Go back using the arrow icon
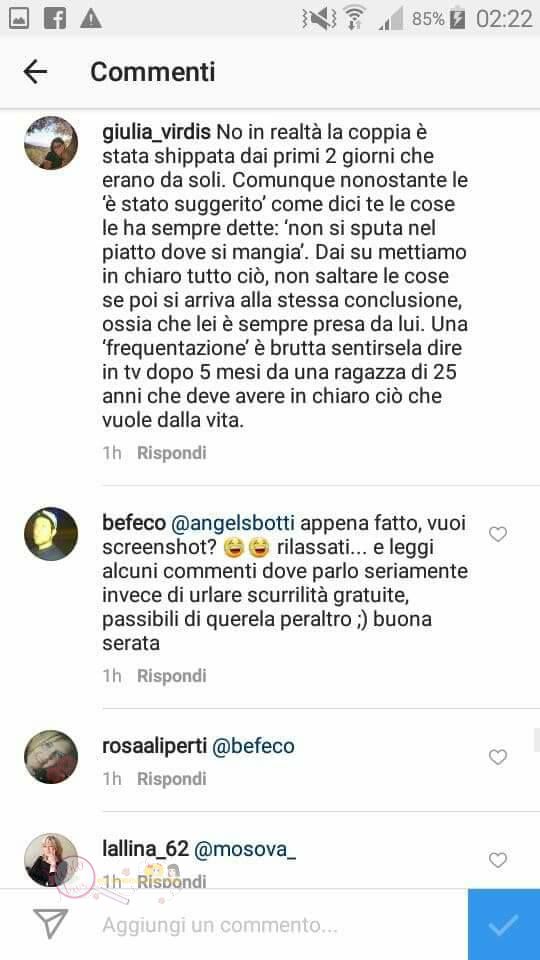540x960 pixels. coord(35,72)
